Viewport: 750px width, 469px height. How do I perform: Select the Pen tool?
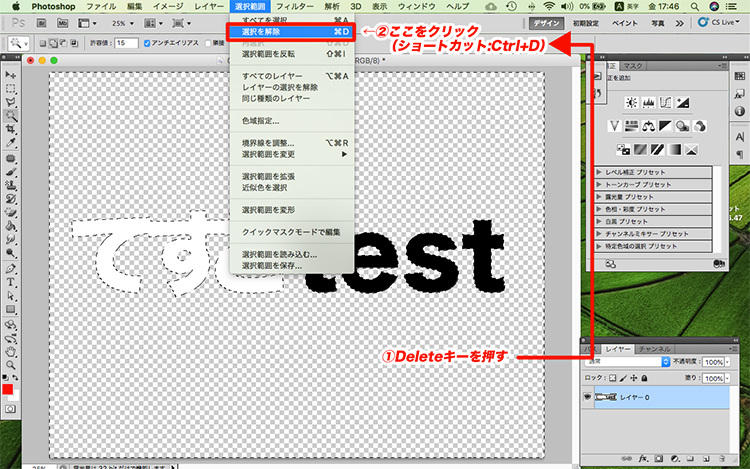[x=10, y=269]
